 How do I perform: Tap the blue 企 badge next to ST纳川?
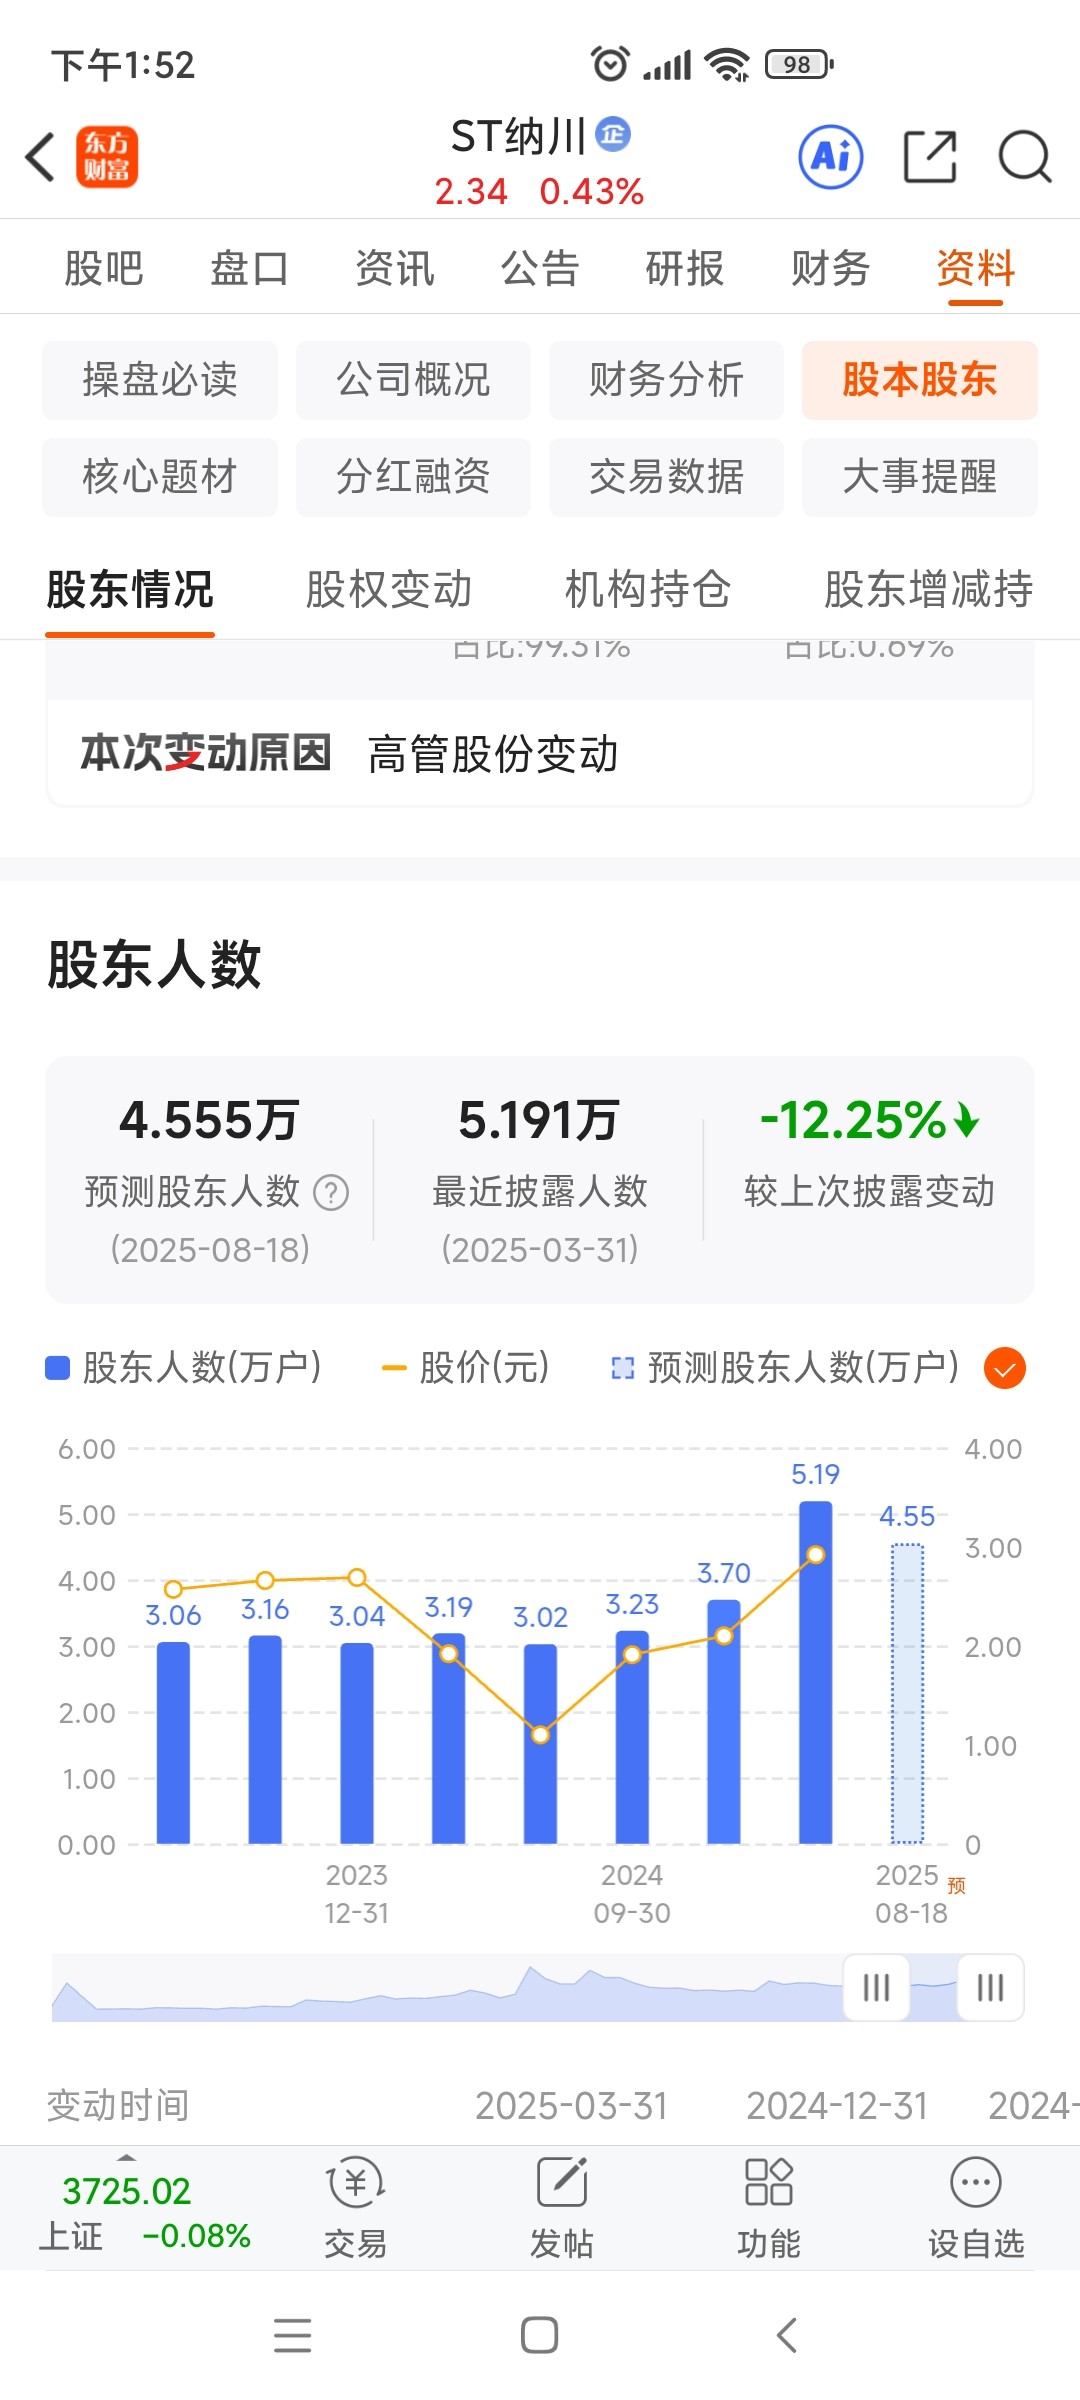[x=613, y=134]
